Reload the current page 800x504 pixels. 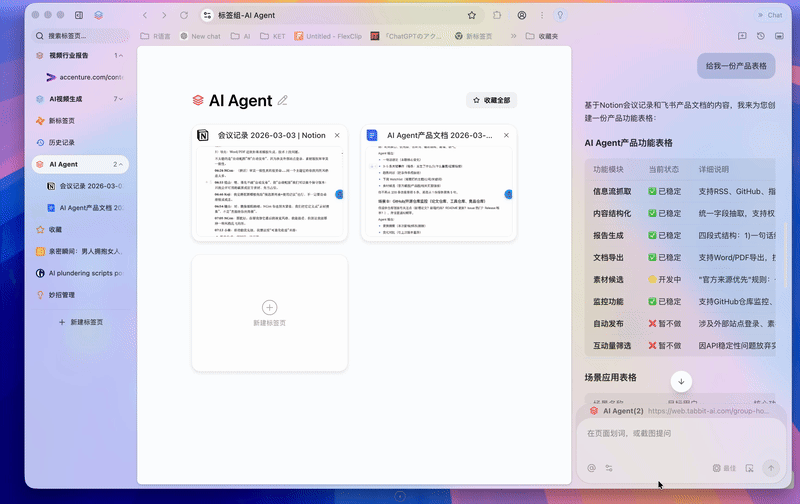[x=184, y=15]
